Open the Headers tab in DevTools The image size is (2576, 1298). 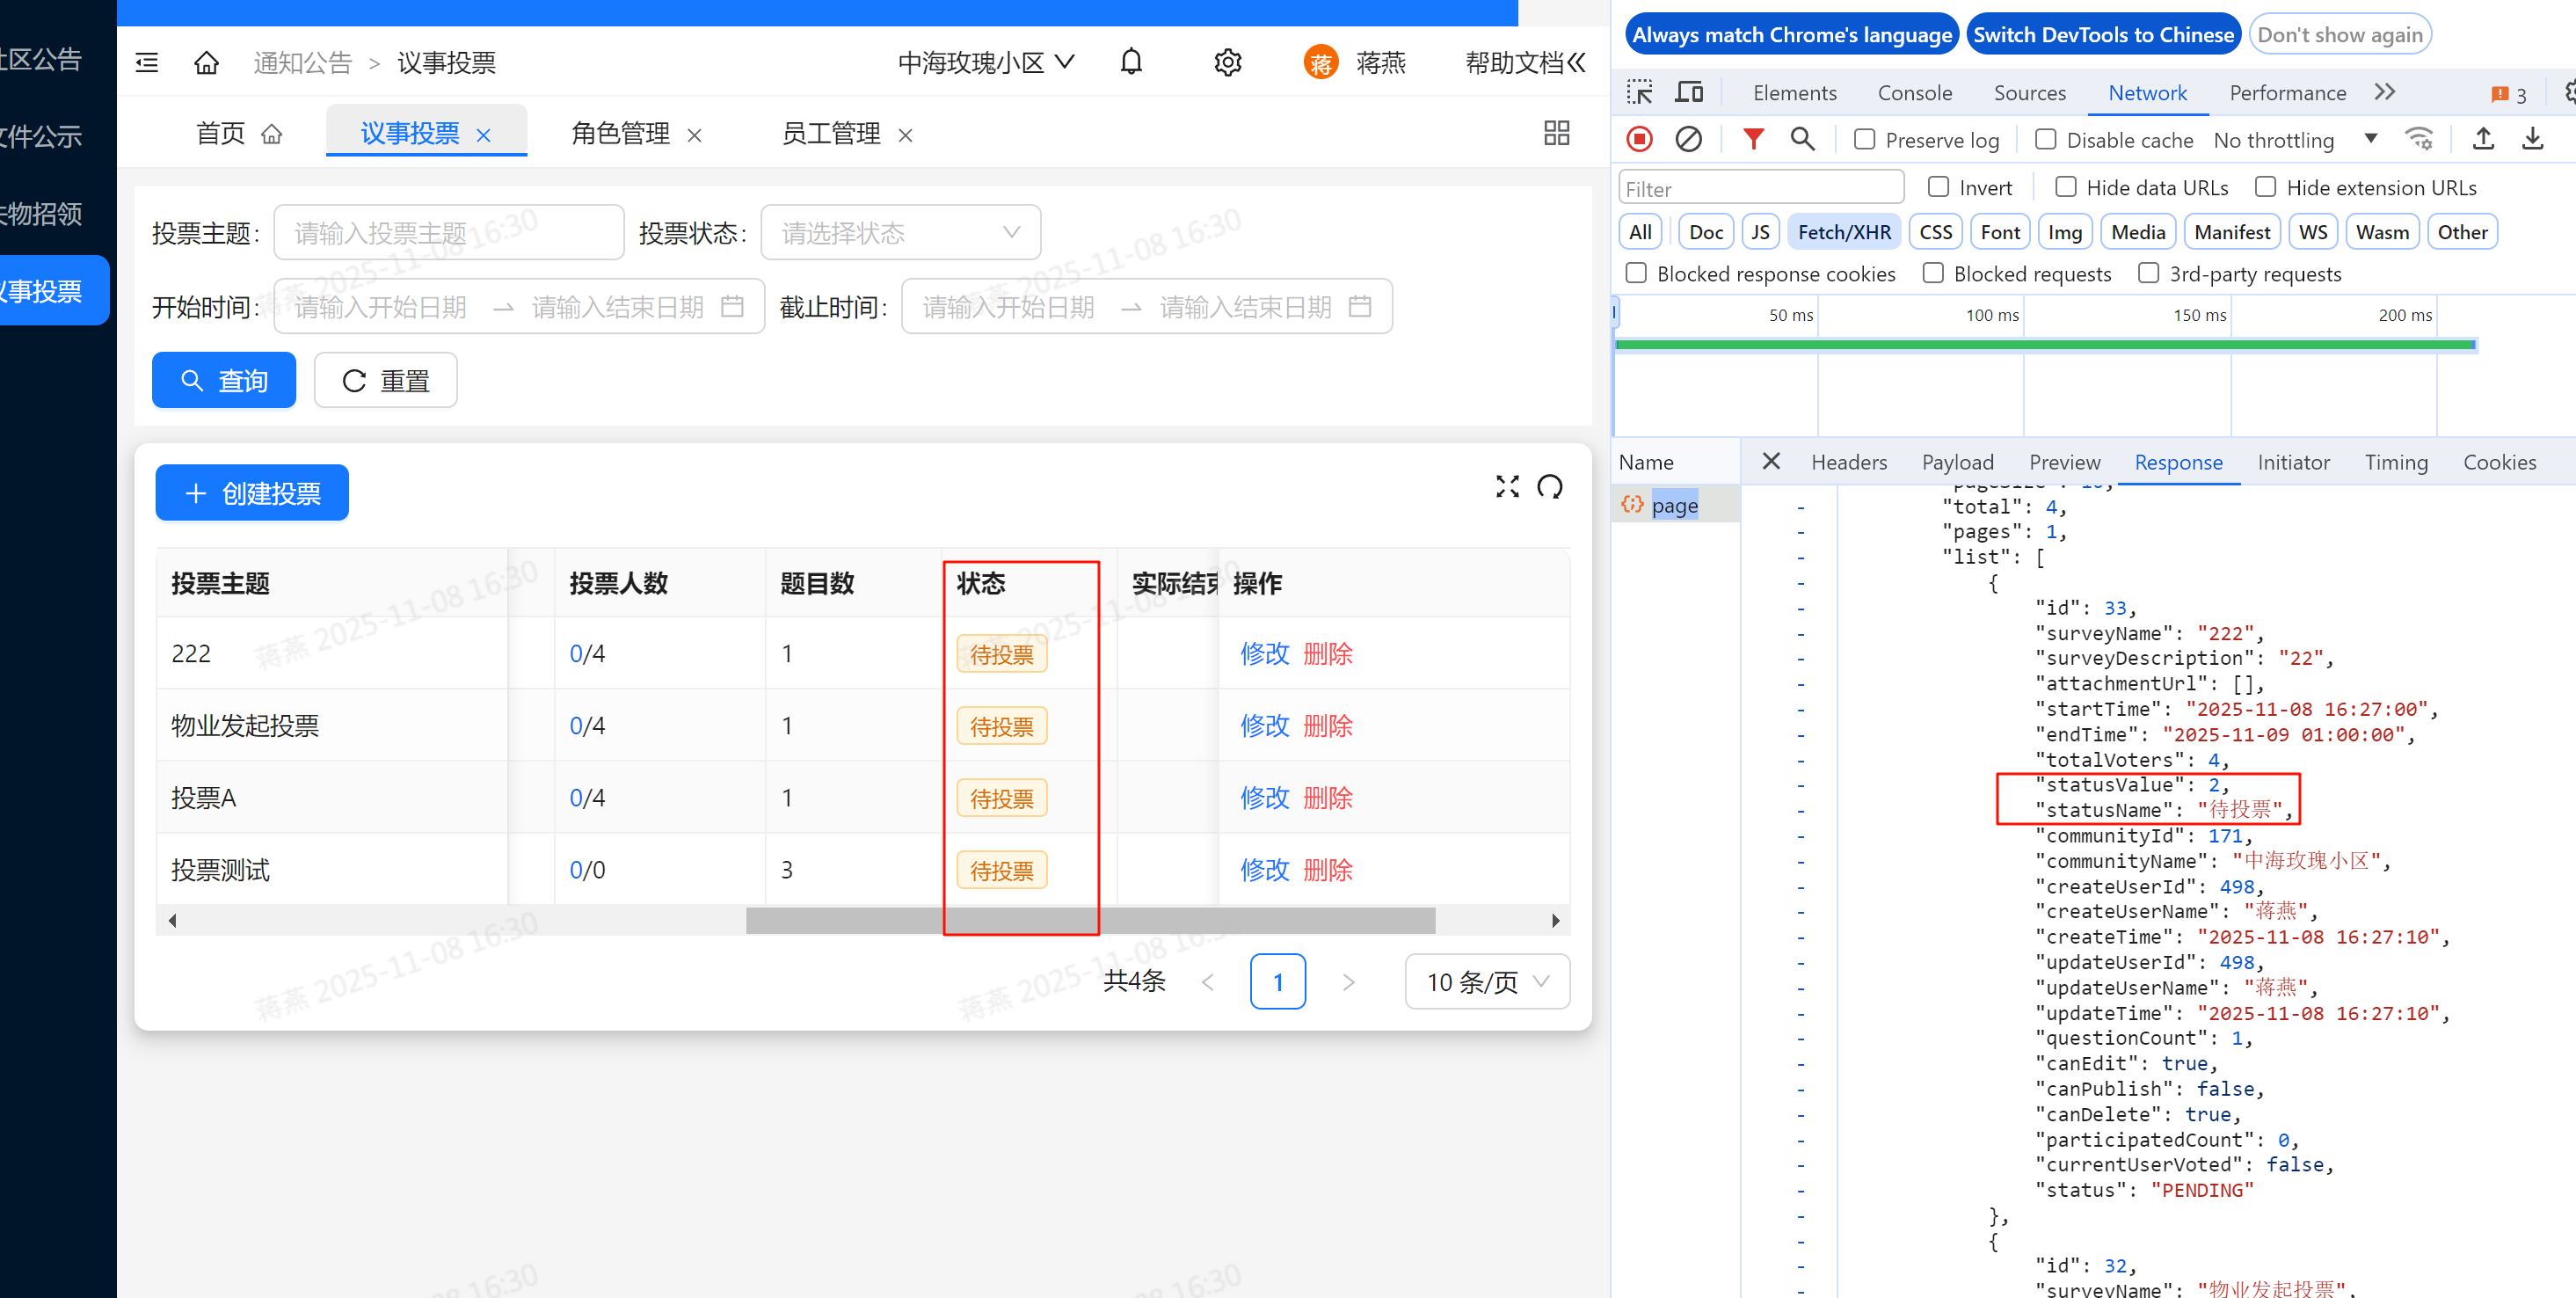1848,462
